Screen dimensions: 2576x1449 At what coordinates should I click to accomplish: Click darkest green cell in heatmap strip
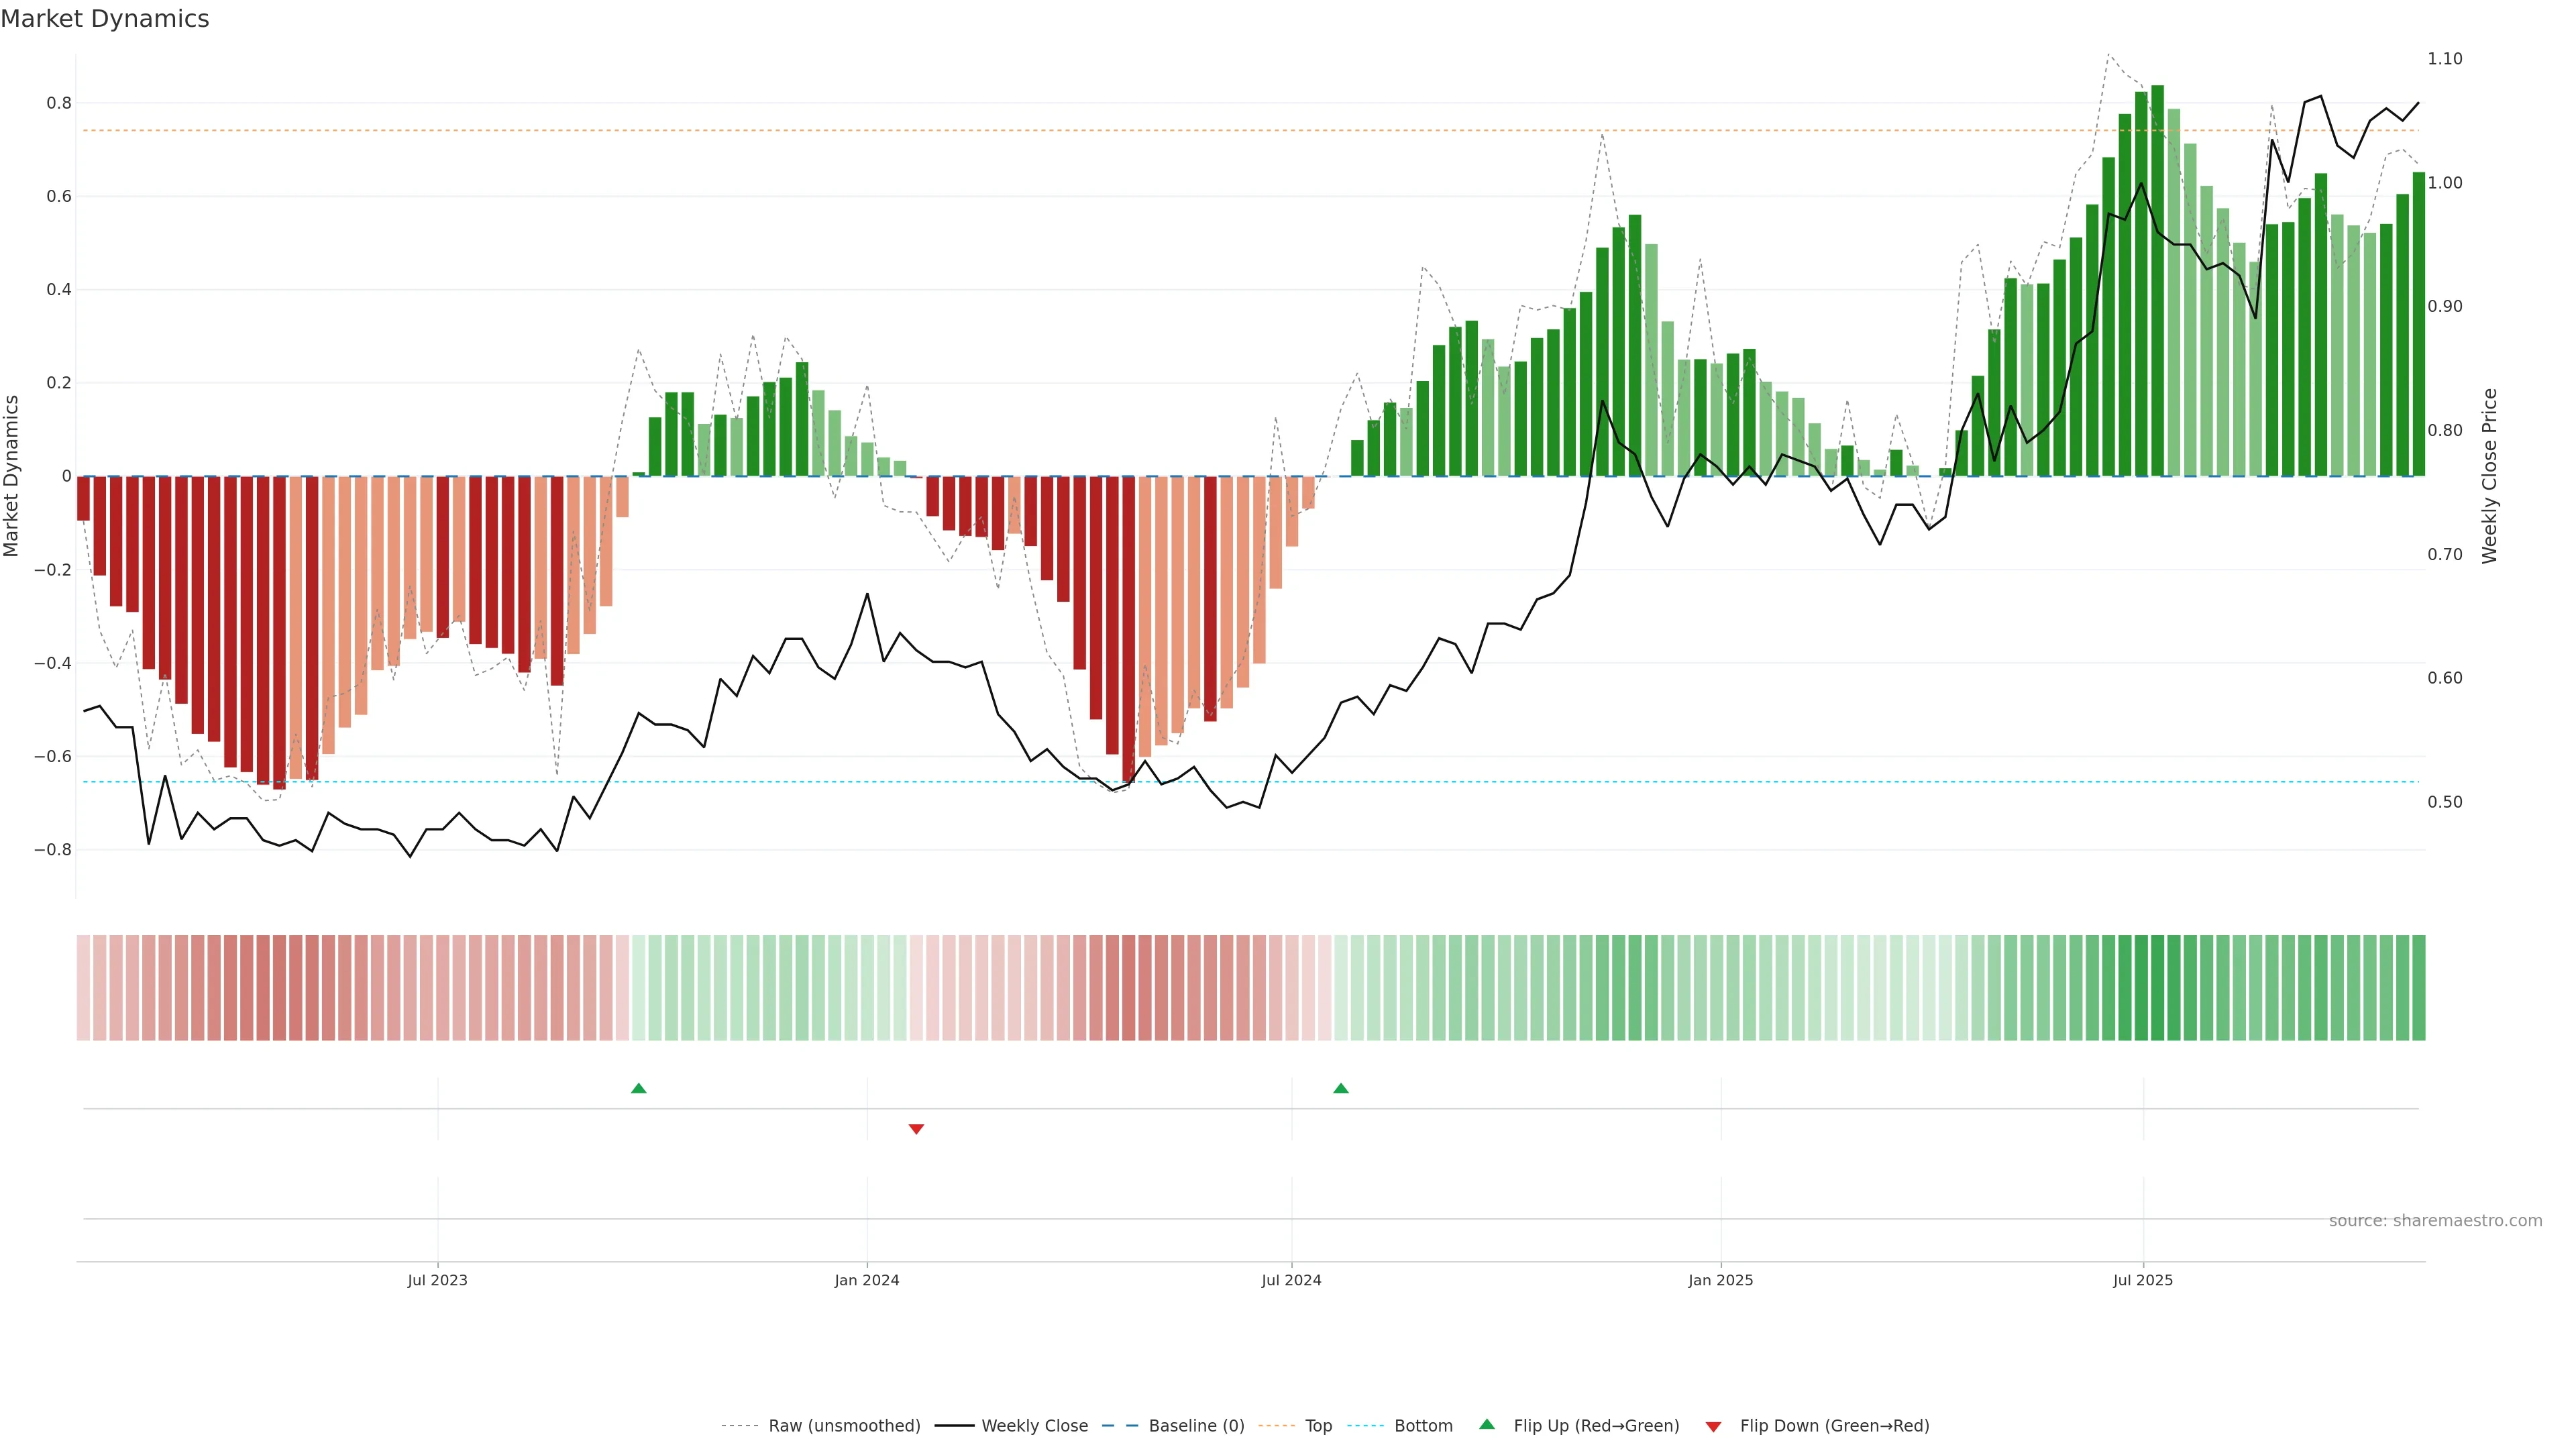pos(2157,987)
